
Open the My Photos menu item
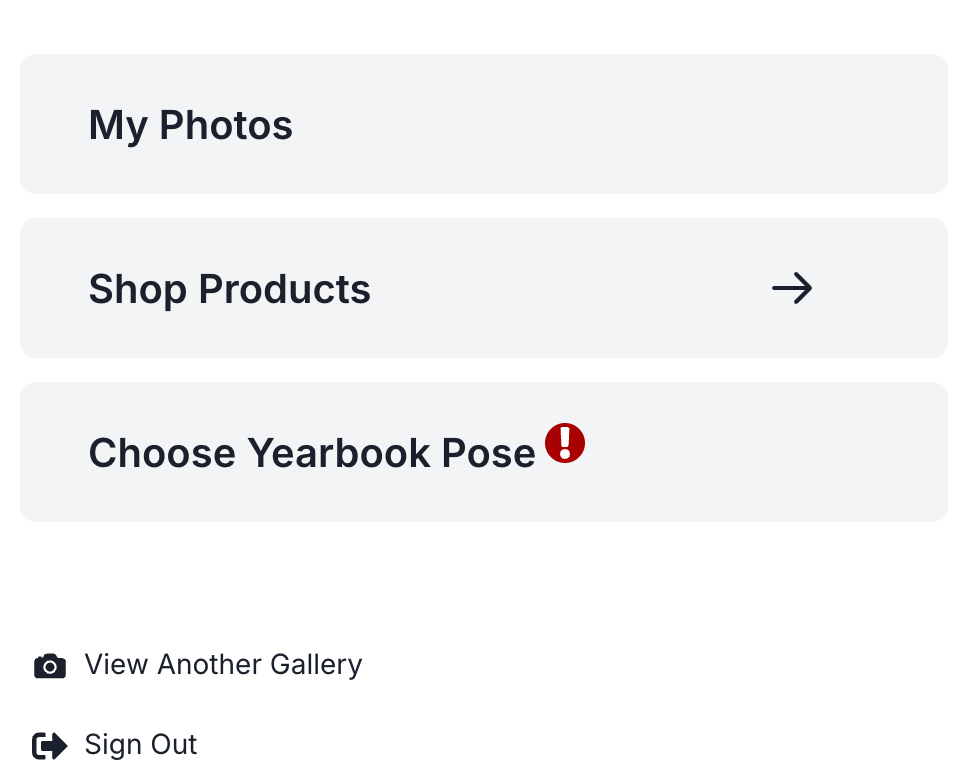coord(483,124)
